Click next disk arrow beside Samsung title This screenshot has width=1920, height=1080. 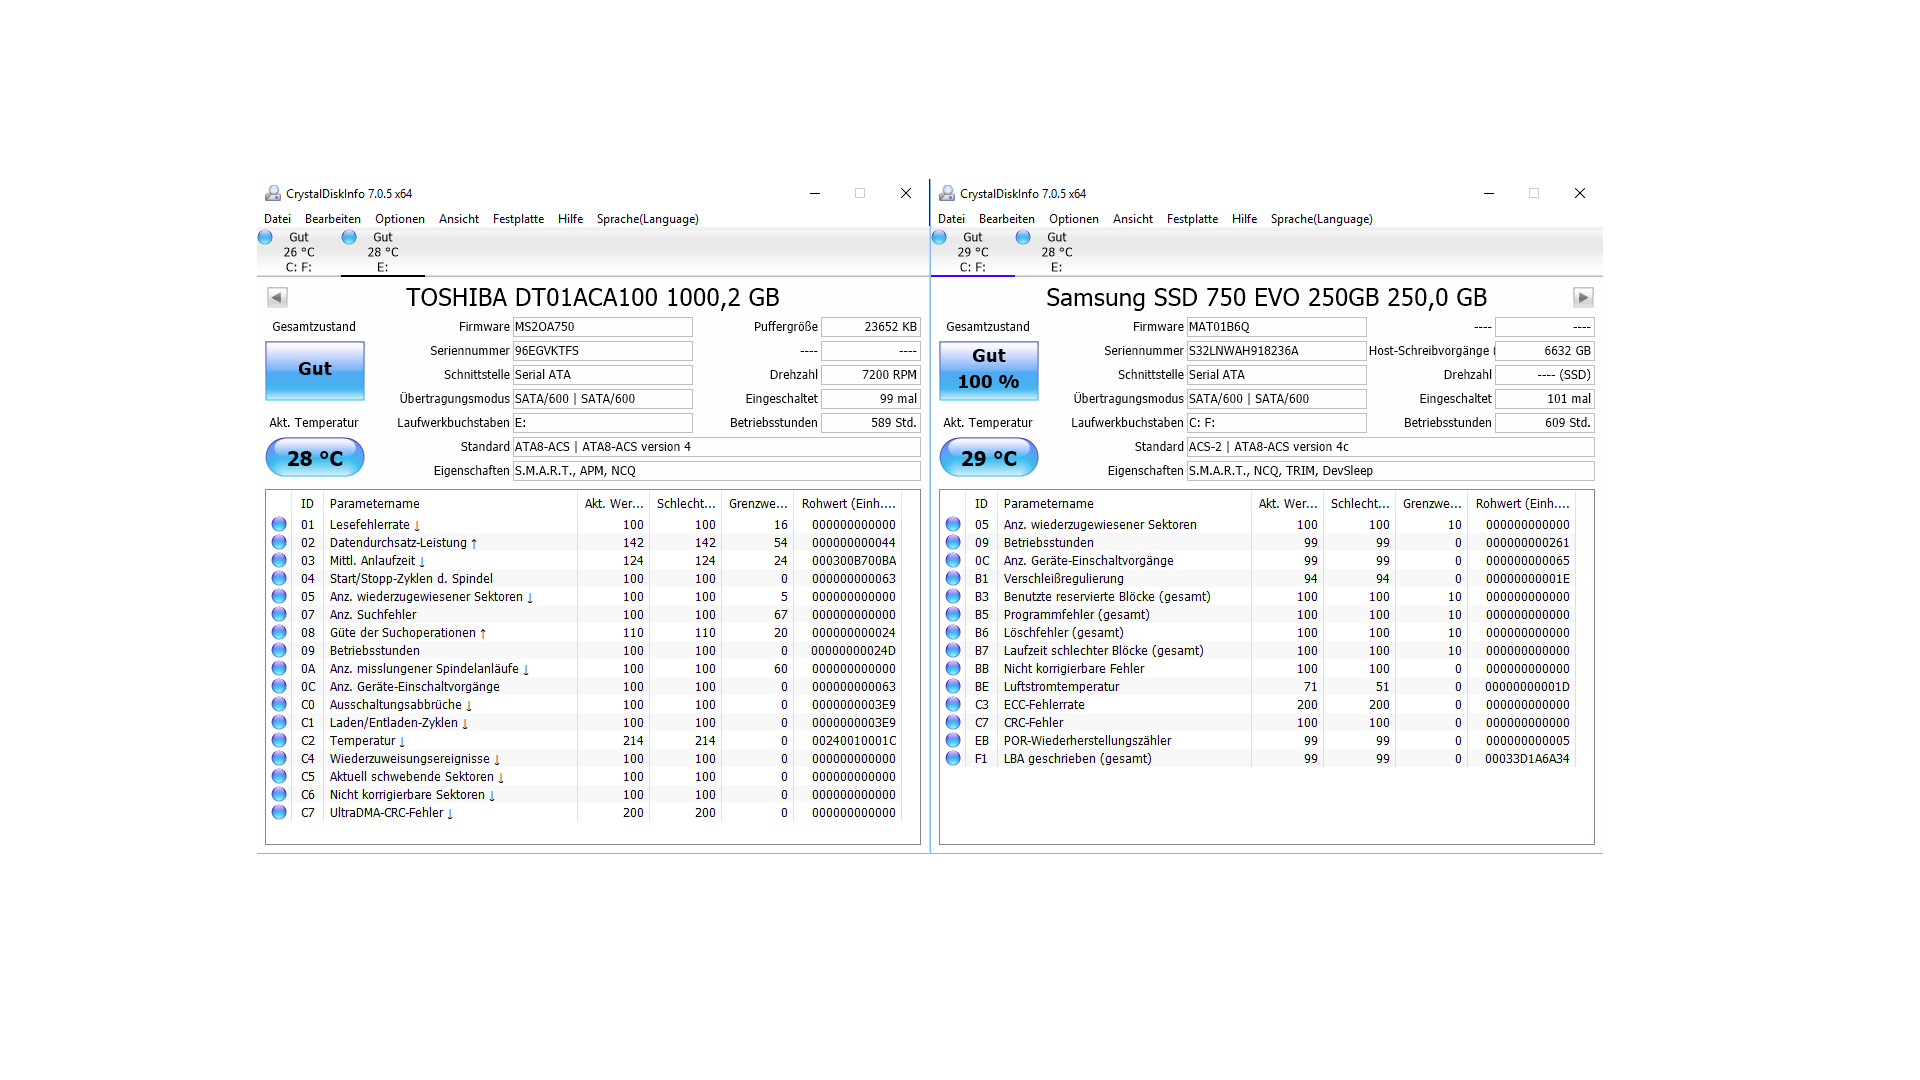click(x=1583, y=297)
